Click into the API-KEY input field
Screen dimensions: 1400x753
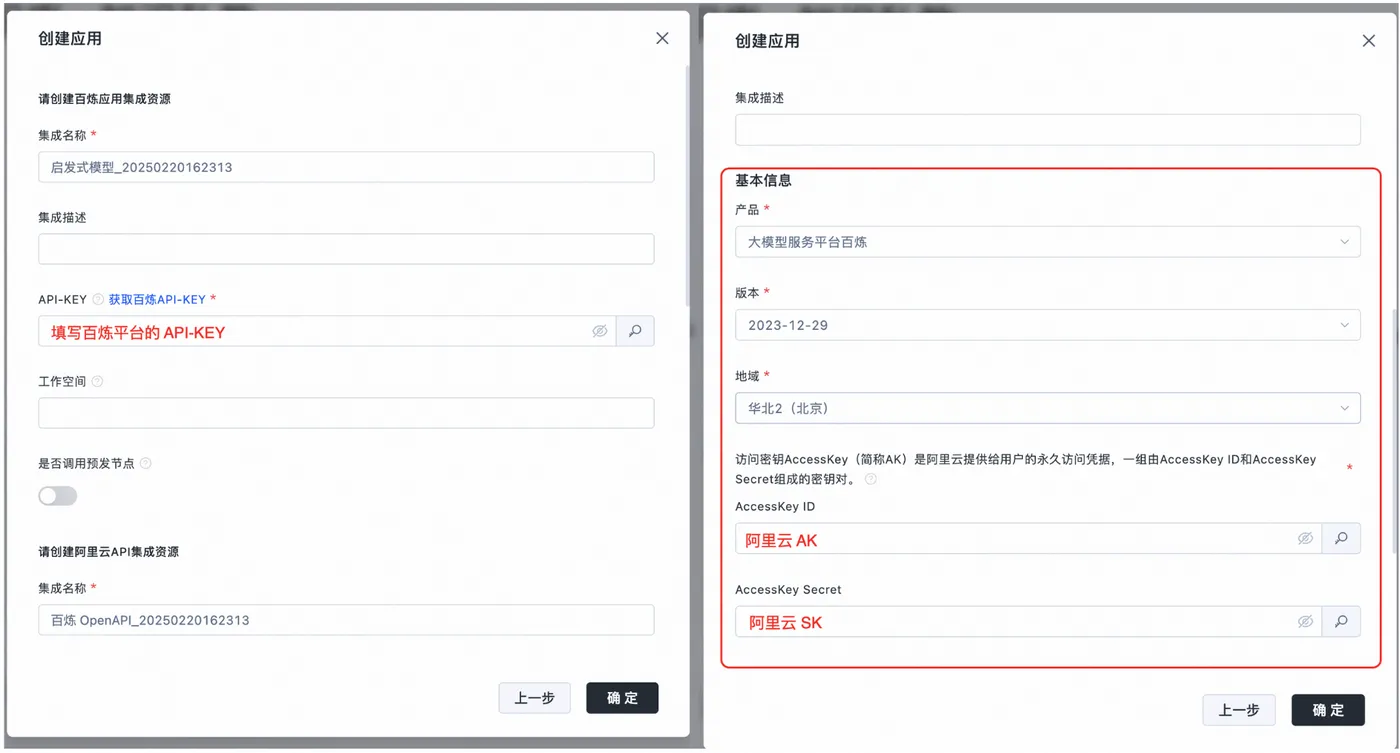pyautogui.click(x=327, y=331)
